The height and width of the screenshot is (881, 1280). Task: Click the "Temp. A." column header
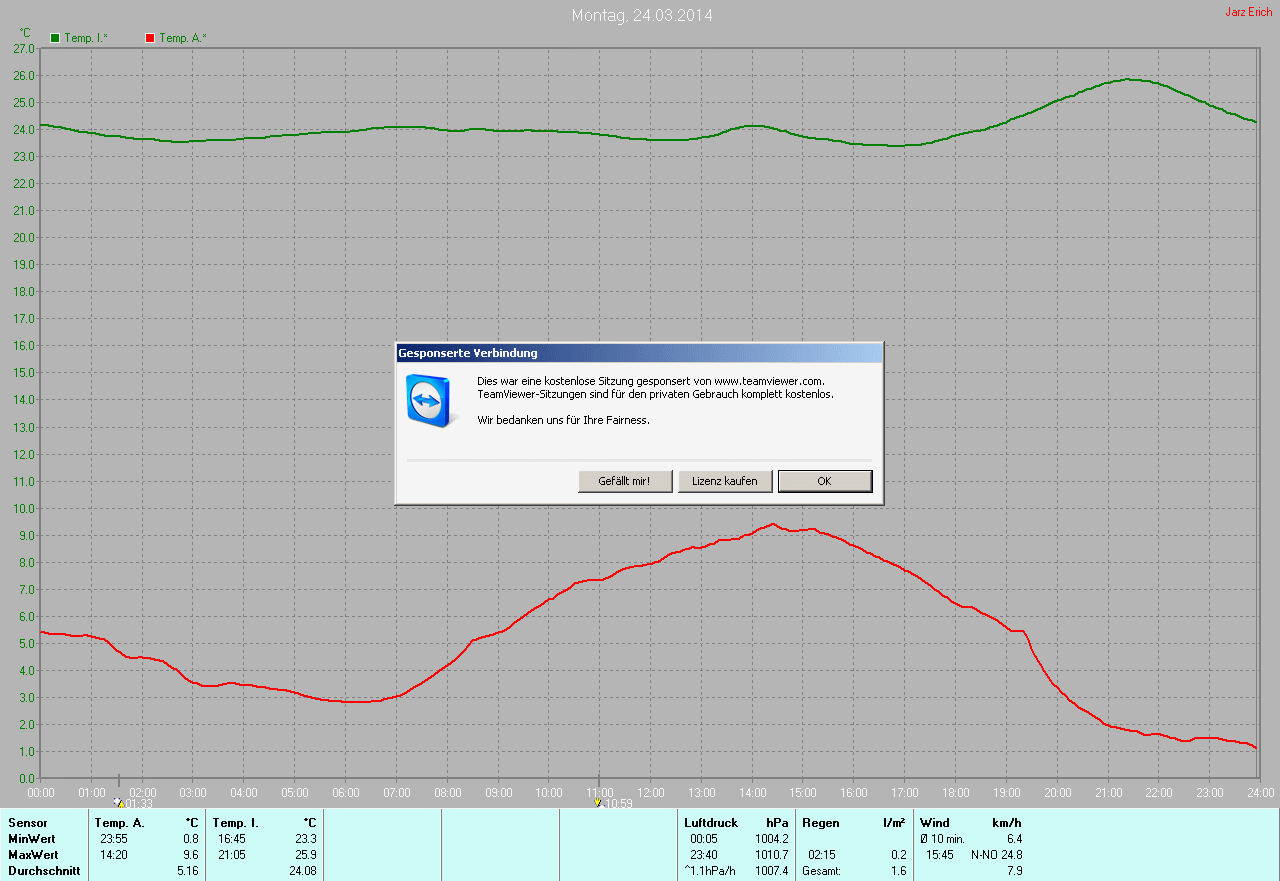119,823
